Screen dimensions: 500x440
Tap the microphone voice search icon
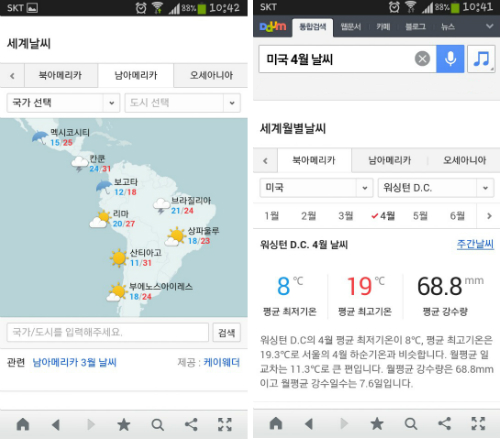click(x=450, y=59)
